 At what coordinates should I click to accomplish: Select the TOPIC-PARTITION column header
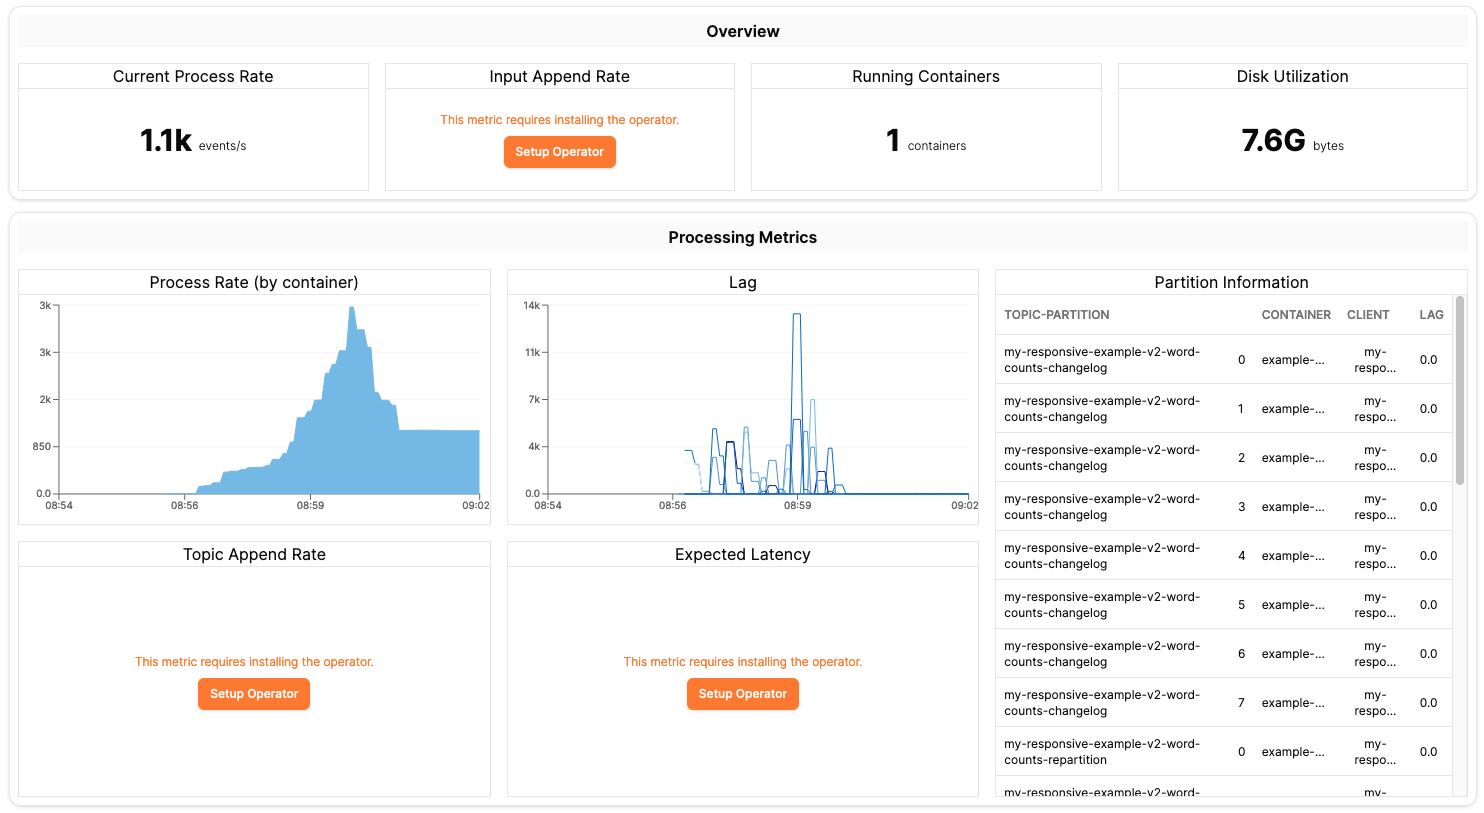[x=1057, y=315]
